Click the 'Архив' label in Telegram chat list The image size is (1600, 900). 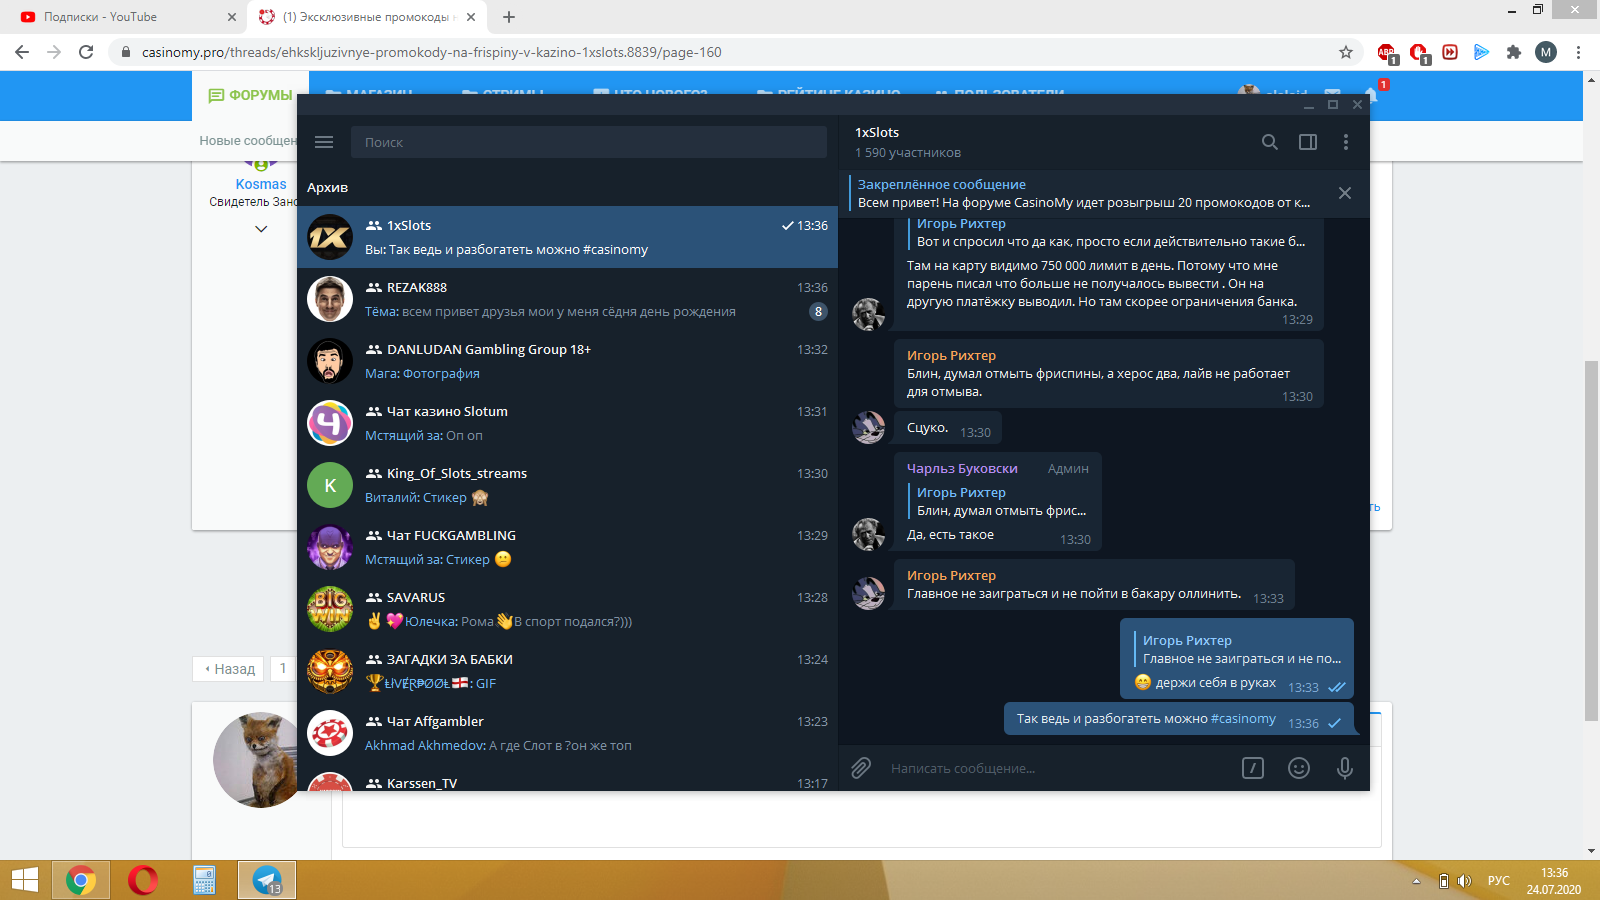tap(327, 187)
